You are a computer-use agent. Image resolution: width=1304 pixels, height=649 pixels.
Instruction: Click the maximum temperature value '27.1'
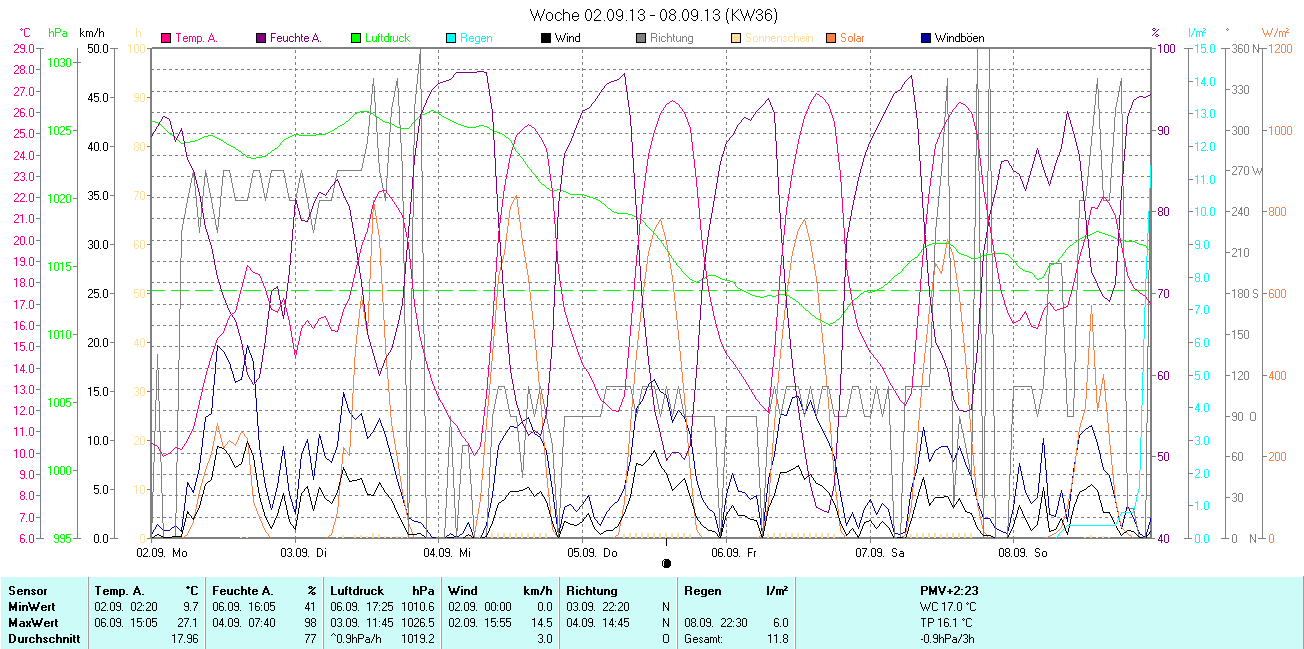pyautogui.click(x=189, y=622)
